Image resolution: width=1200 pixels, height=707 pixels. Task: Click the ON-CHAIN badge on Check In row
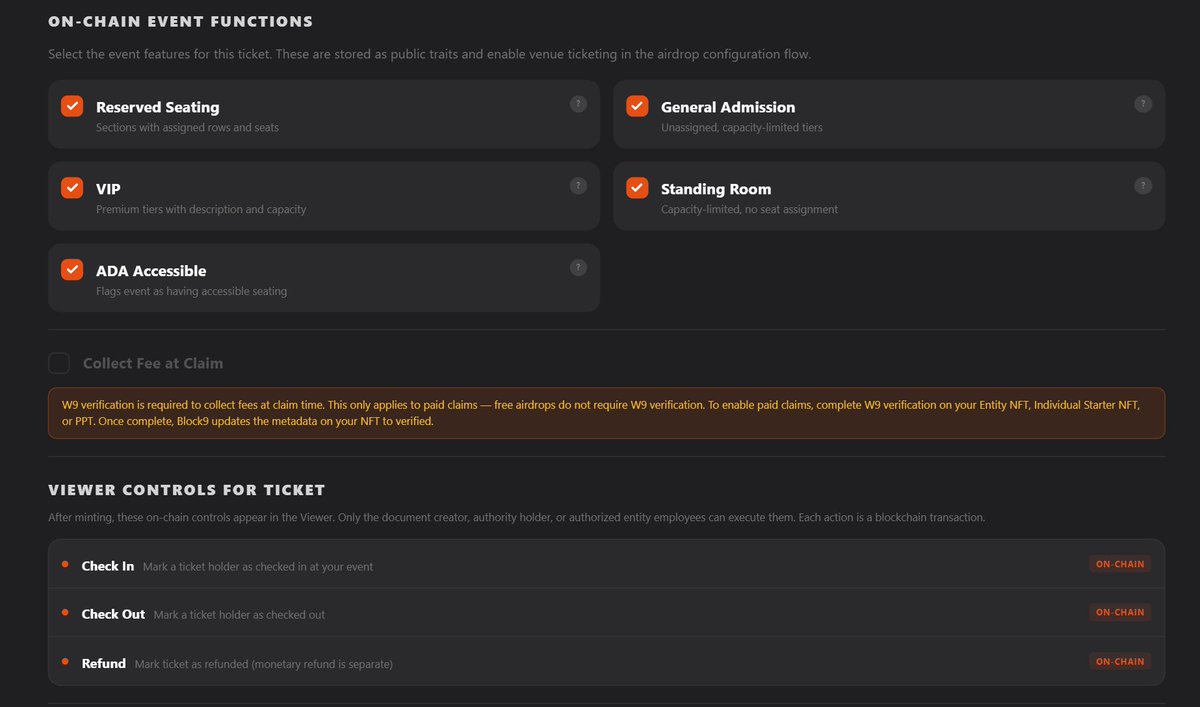(x=1119, y=564)
